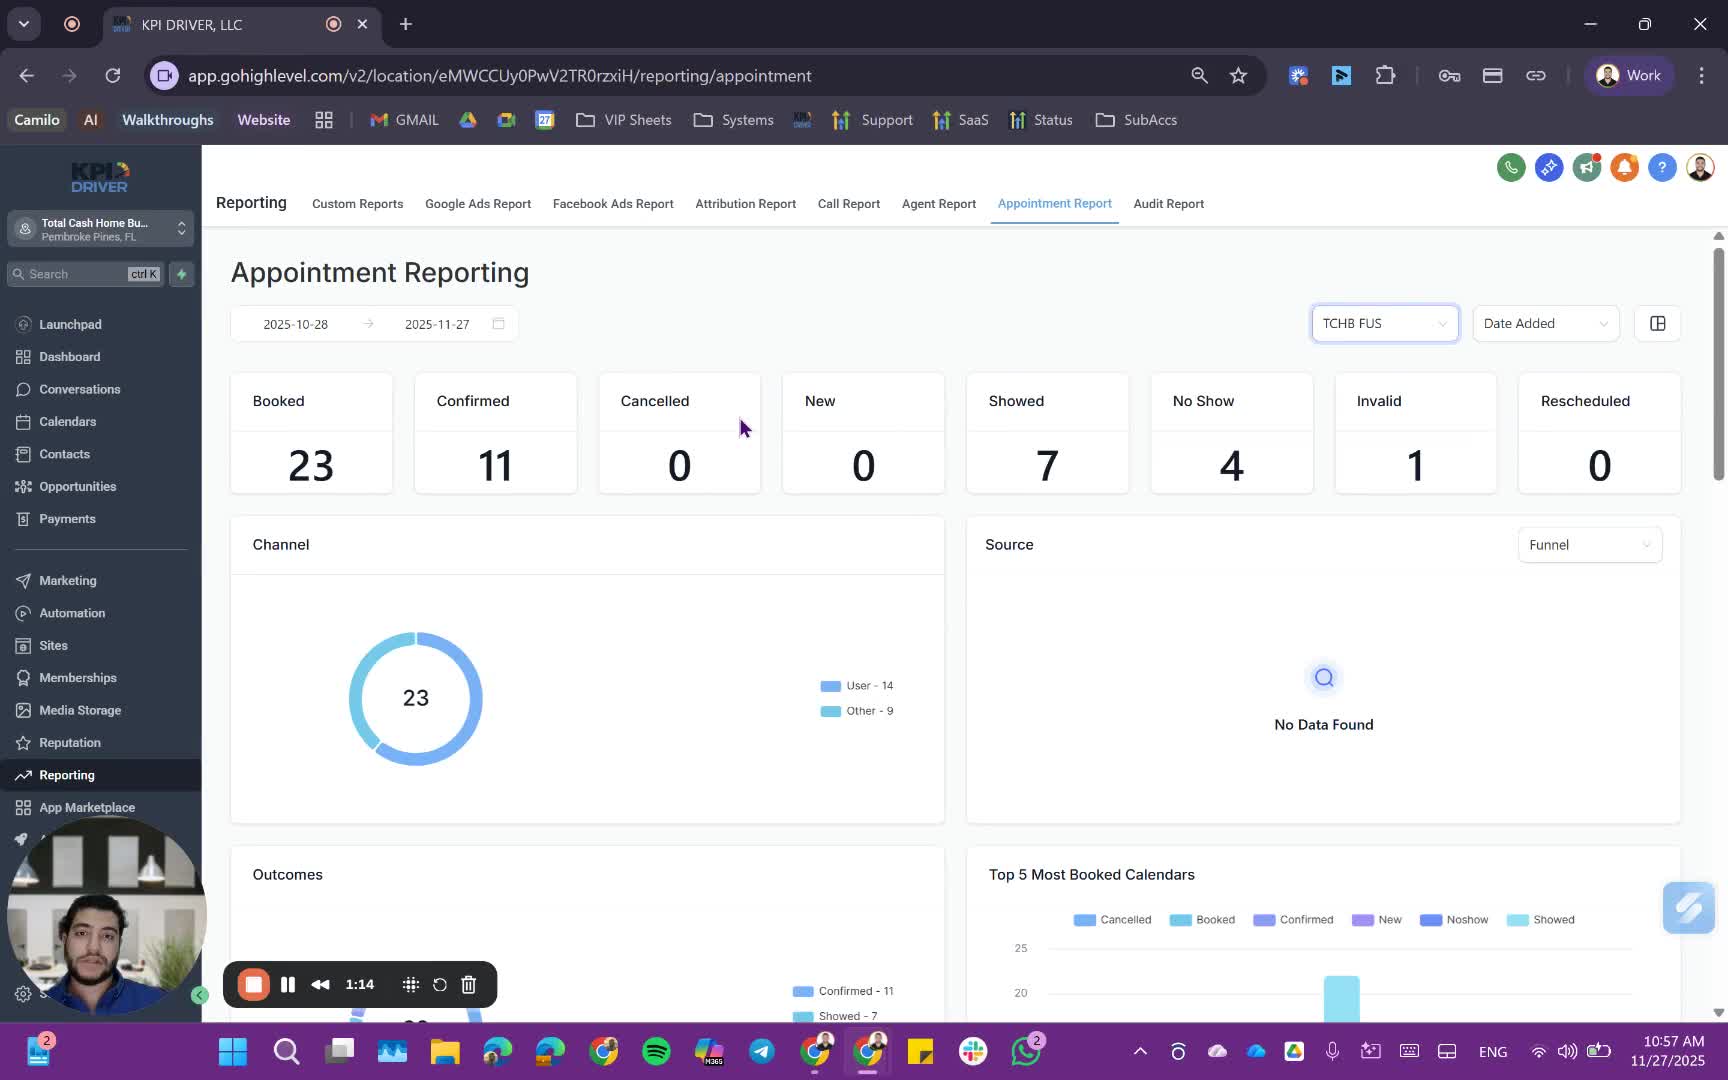
Task: Open Spotify from the taskbar
Action: [x=656, y=1051]
